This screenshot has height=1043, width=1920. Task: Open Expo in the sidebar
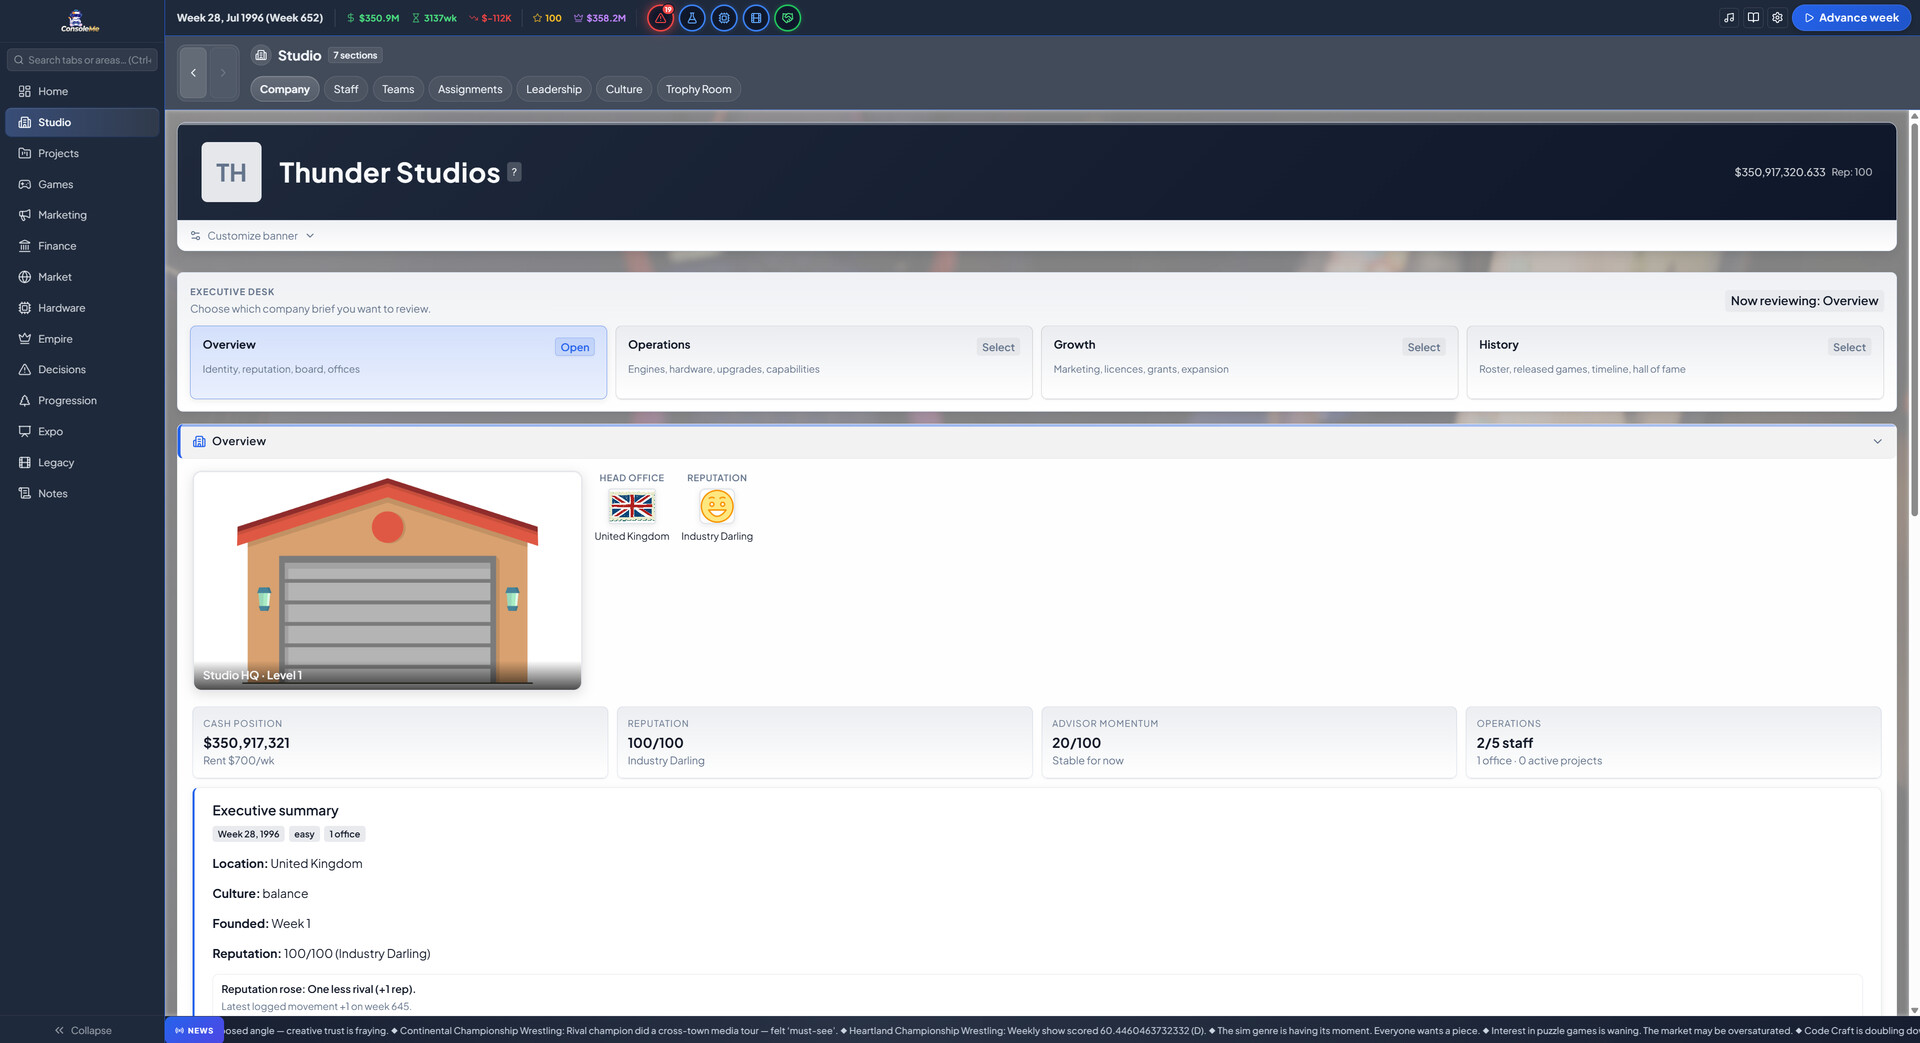coord(82,432)
